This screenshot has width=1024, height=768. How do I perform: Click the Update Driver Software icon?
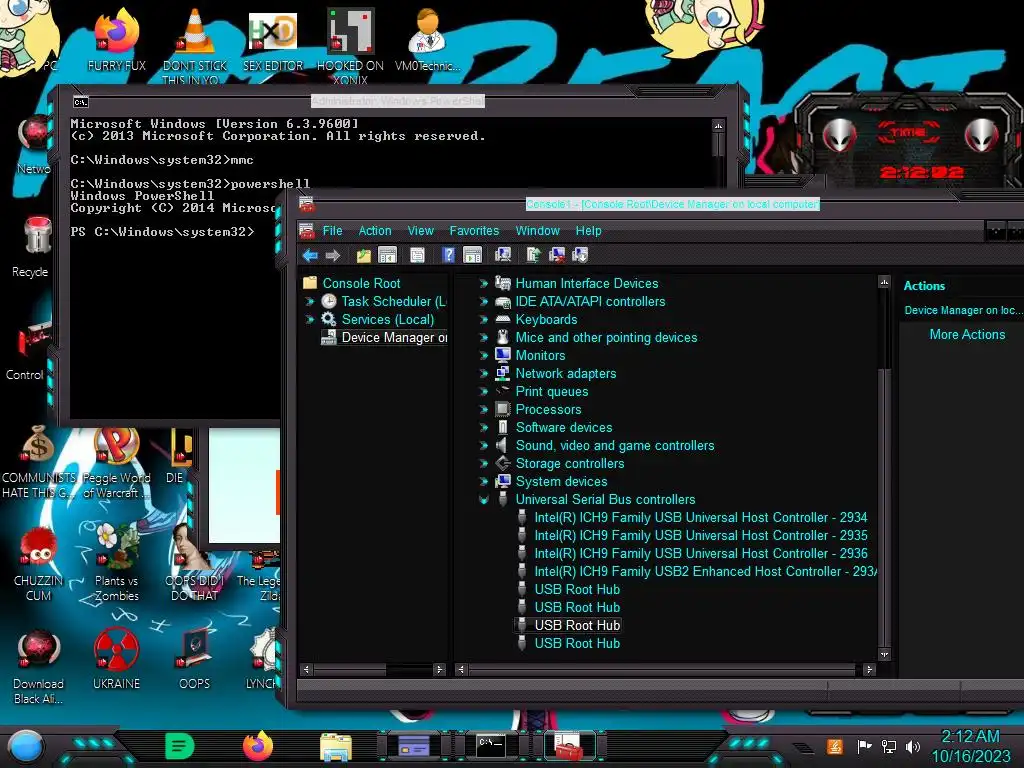(x=534, y=255)
